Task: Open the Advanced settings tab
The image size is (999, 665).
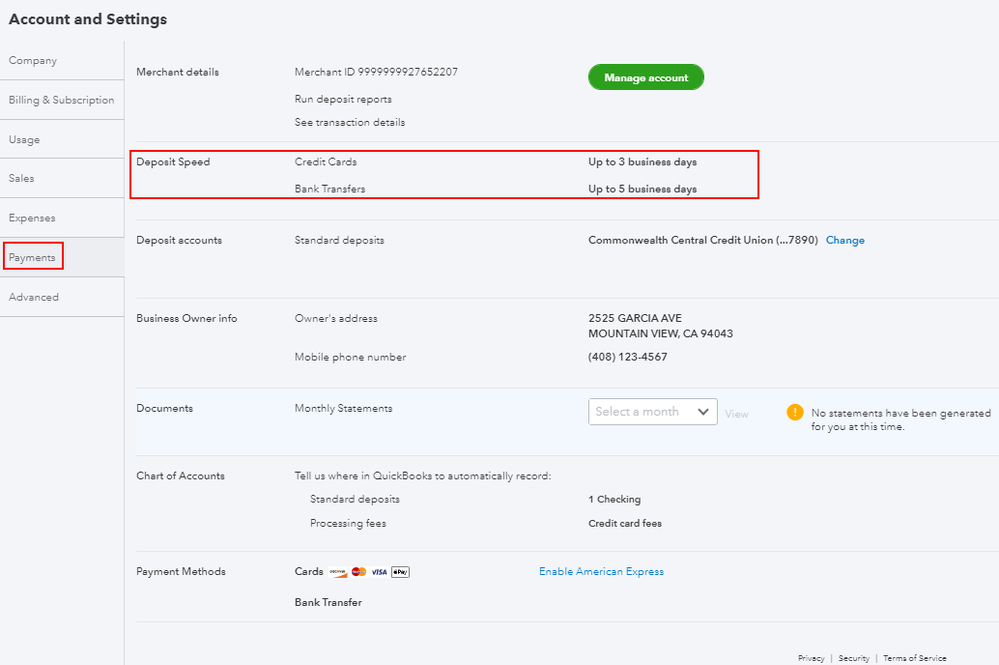Action: click(34, 297)
